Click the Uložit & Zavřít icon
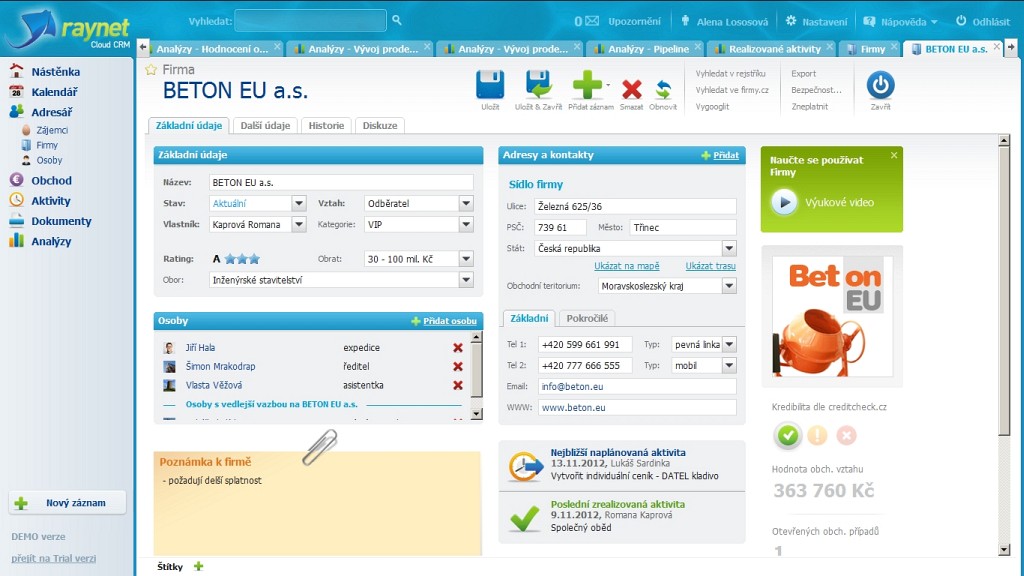The width and height of the screenshot is (1024, 576). point(538,86)
